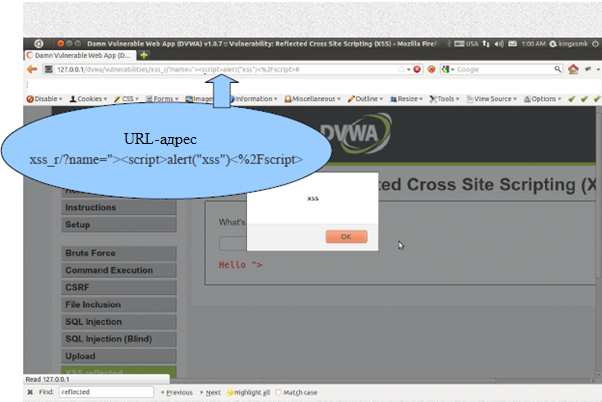The height and width of the screenshot is (402, 602).
Task: Open the Miscellaneous dropdown menu
Action: coord(315,99)
